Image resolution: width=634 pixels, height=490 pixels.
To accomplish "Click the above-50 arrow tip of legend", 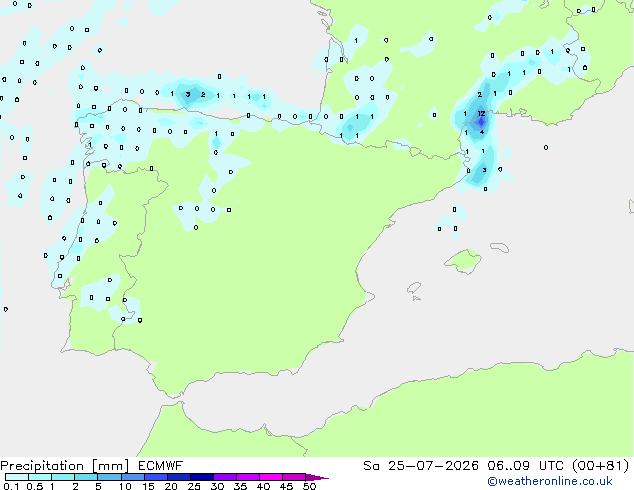I will (317, 477).
